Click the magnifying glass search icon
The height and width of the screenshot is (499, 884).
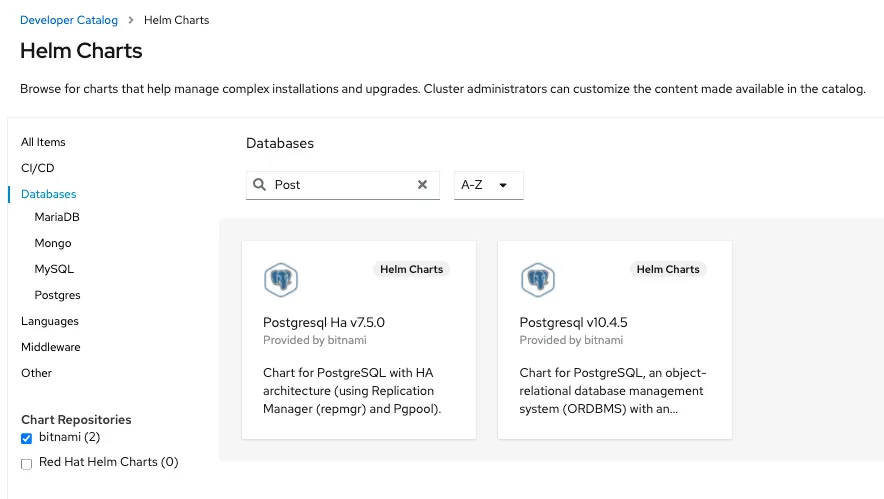(x=260, y=185)
